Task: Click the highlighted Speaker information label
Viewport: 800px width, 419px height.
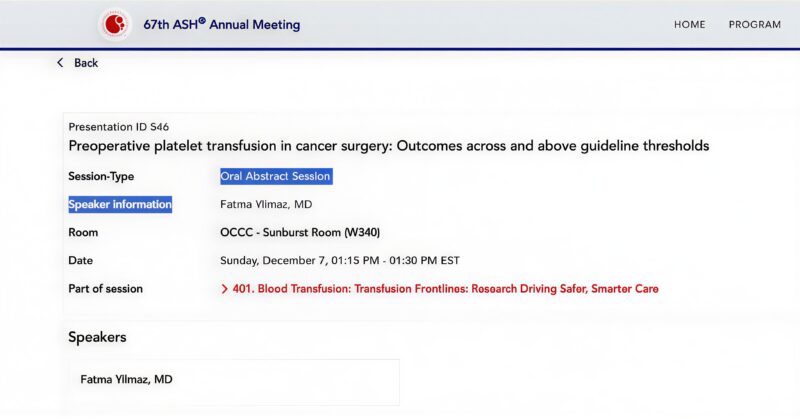Action: pyautogui.click(x=120, y=205)
